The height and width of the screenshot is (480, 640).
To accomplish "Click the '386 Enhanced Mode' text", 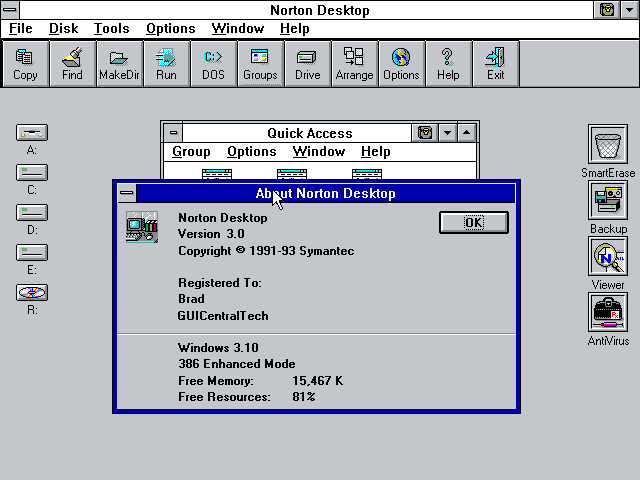I will tap(237, 364).
